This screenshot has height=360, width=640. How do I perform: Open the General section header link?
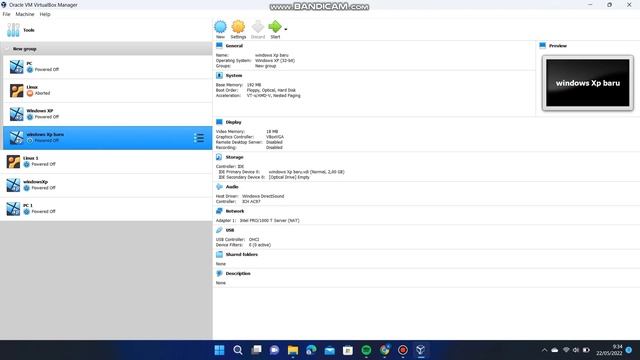(x=234, y=46)
